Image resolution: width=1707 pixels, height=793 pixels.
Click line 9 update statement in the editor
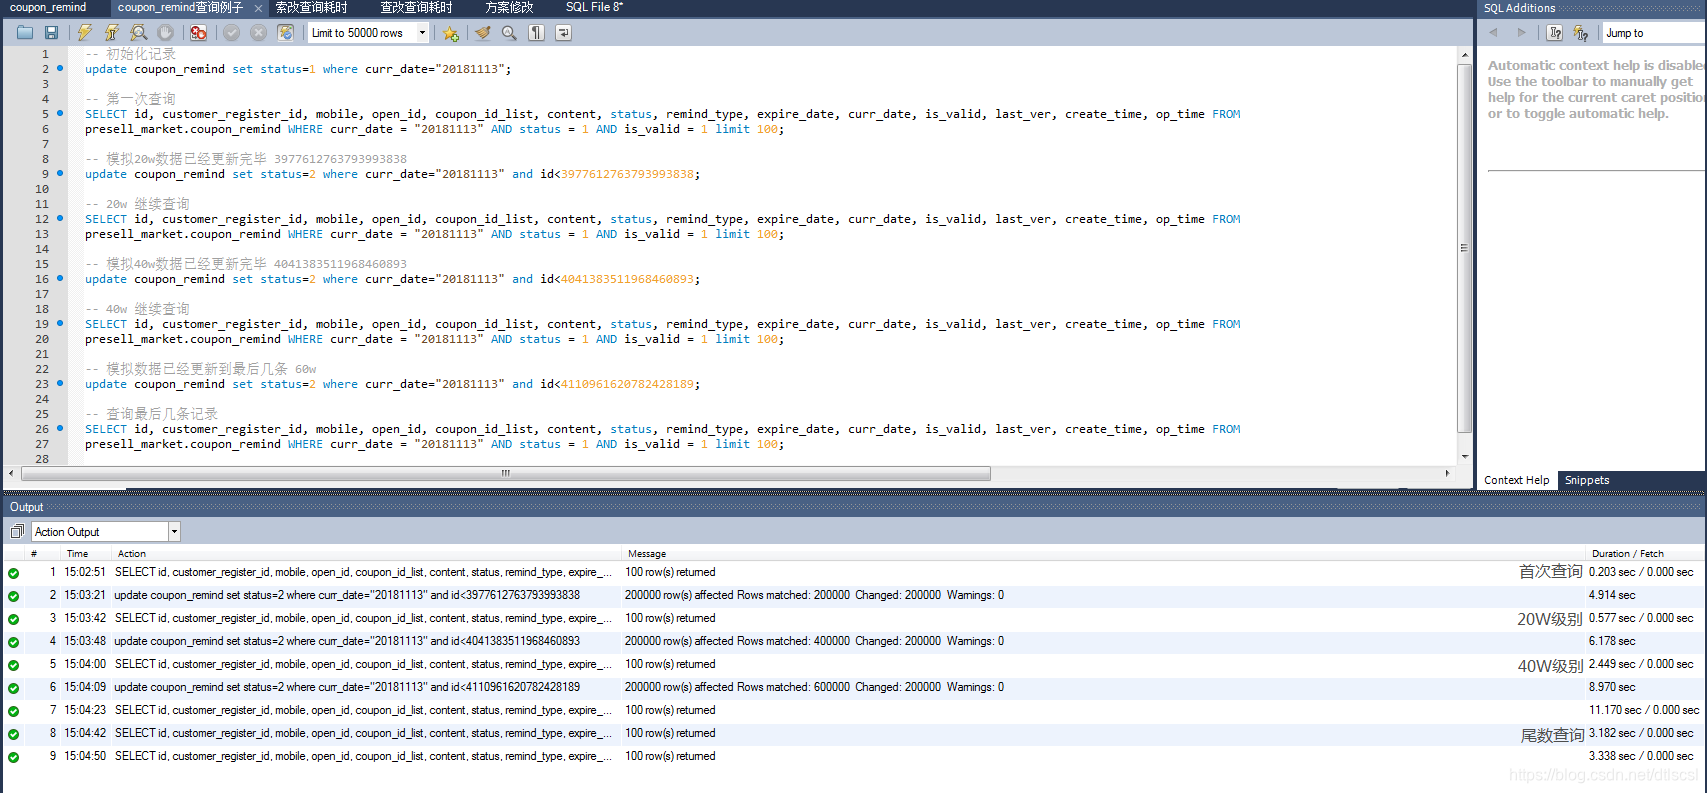coord(392,174)
